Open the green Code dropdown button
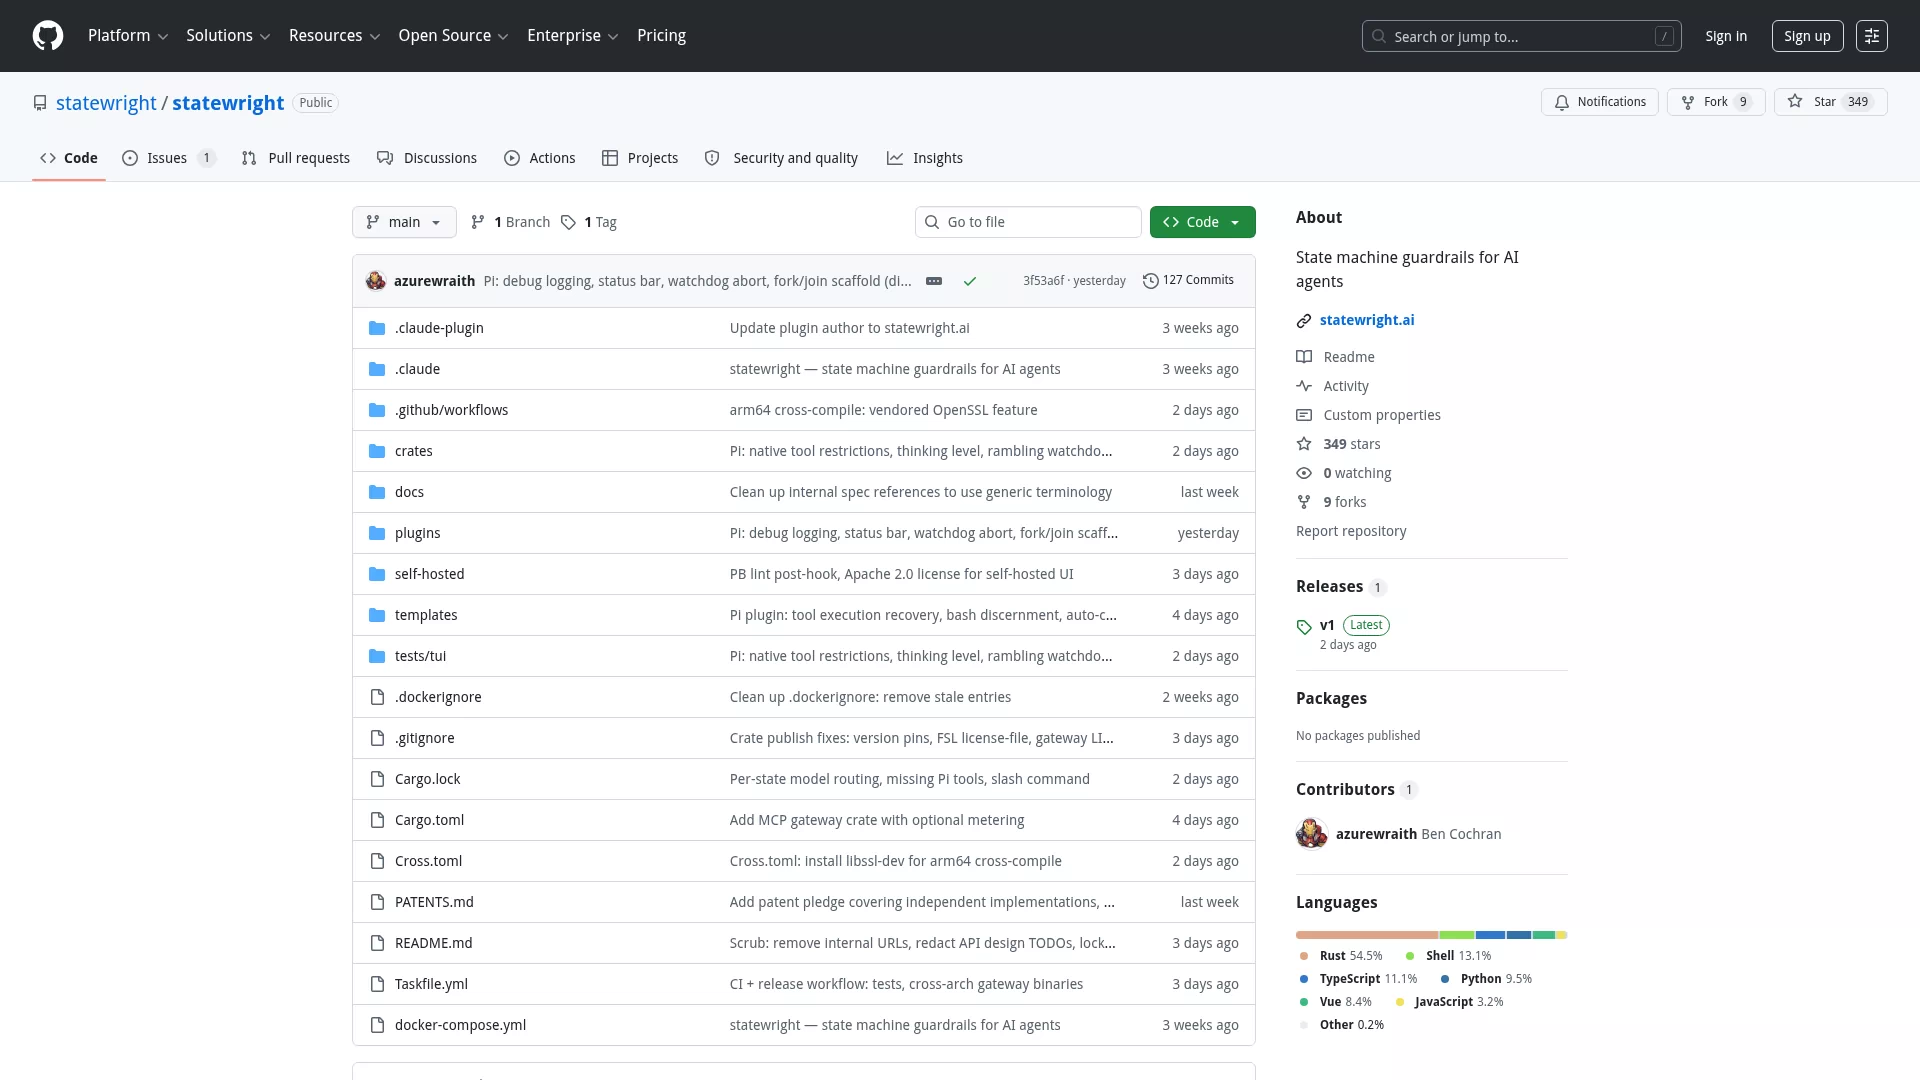 tap(1202, 222)
